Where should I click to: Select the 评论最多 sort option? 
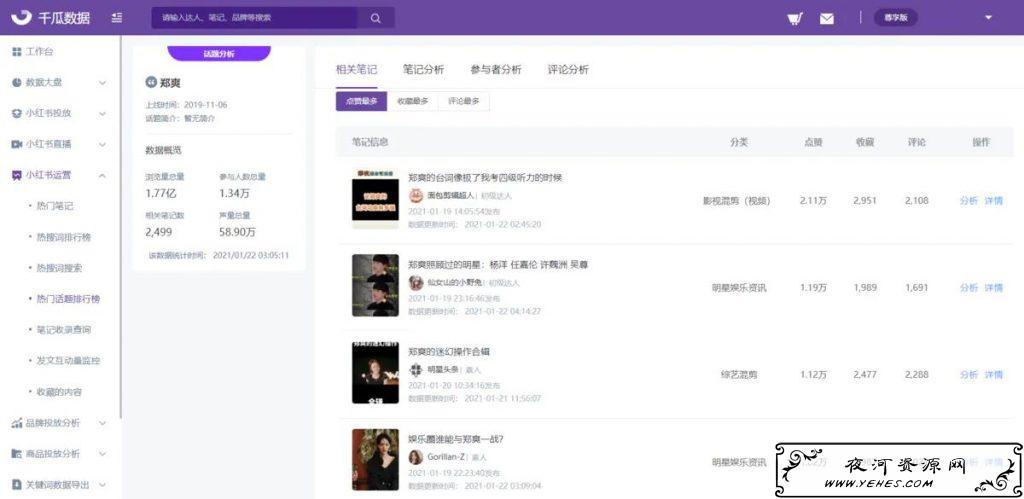point(464,101)
